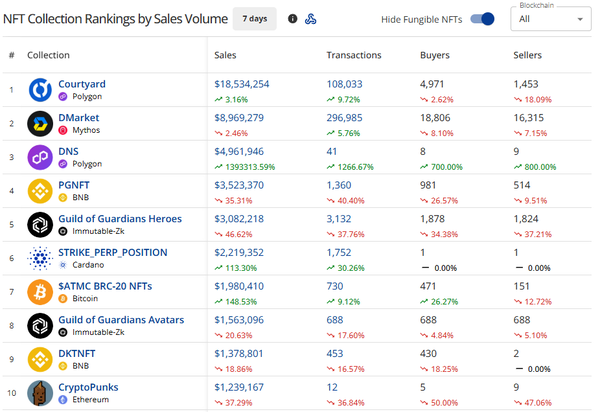Click the blue webhook/API icon in header

tap(310, 19)
